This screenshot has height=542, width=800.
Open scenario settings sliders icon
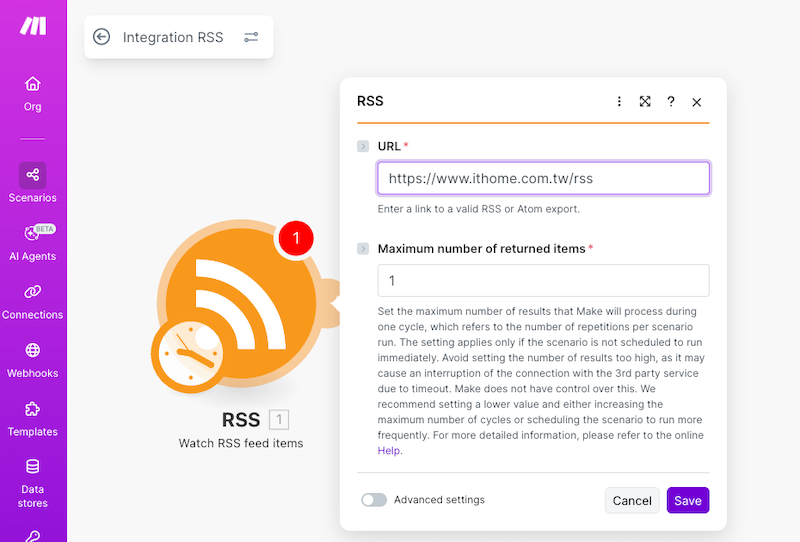pyautogui.click(x=251, y=37)
